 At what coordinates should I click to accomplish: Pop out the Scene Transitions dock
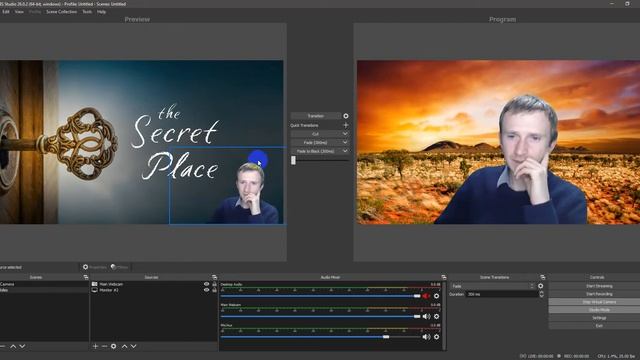point(542,277)
